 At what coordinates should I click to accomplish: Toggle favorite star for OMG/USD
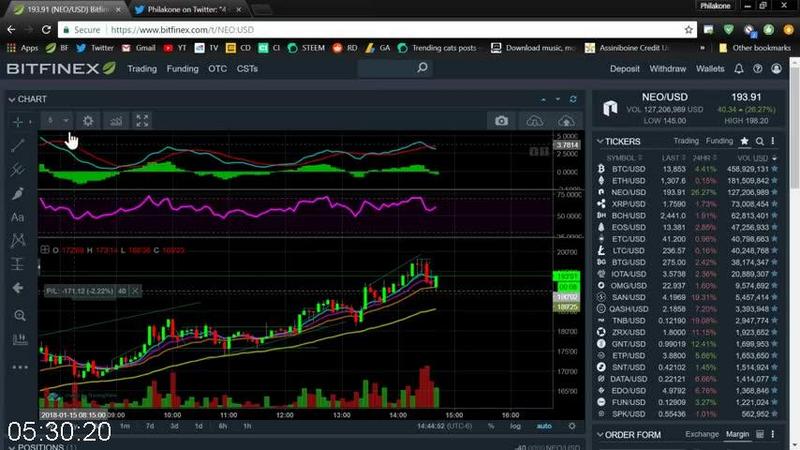click(775, 286)
